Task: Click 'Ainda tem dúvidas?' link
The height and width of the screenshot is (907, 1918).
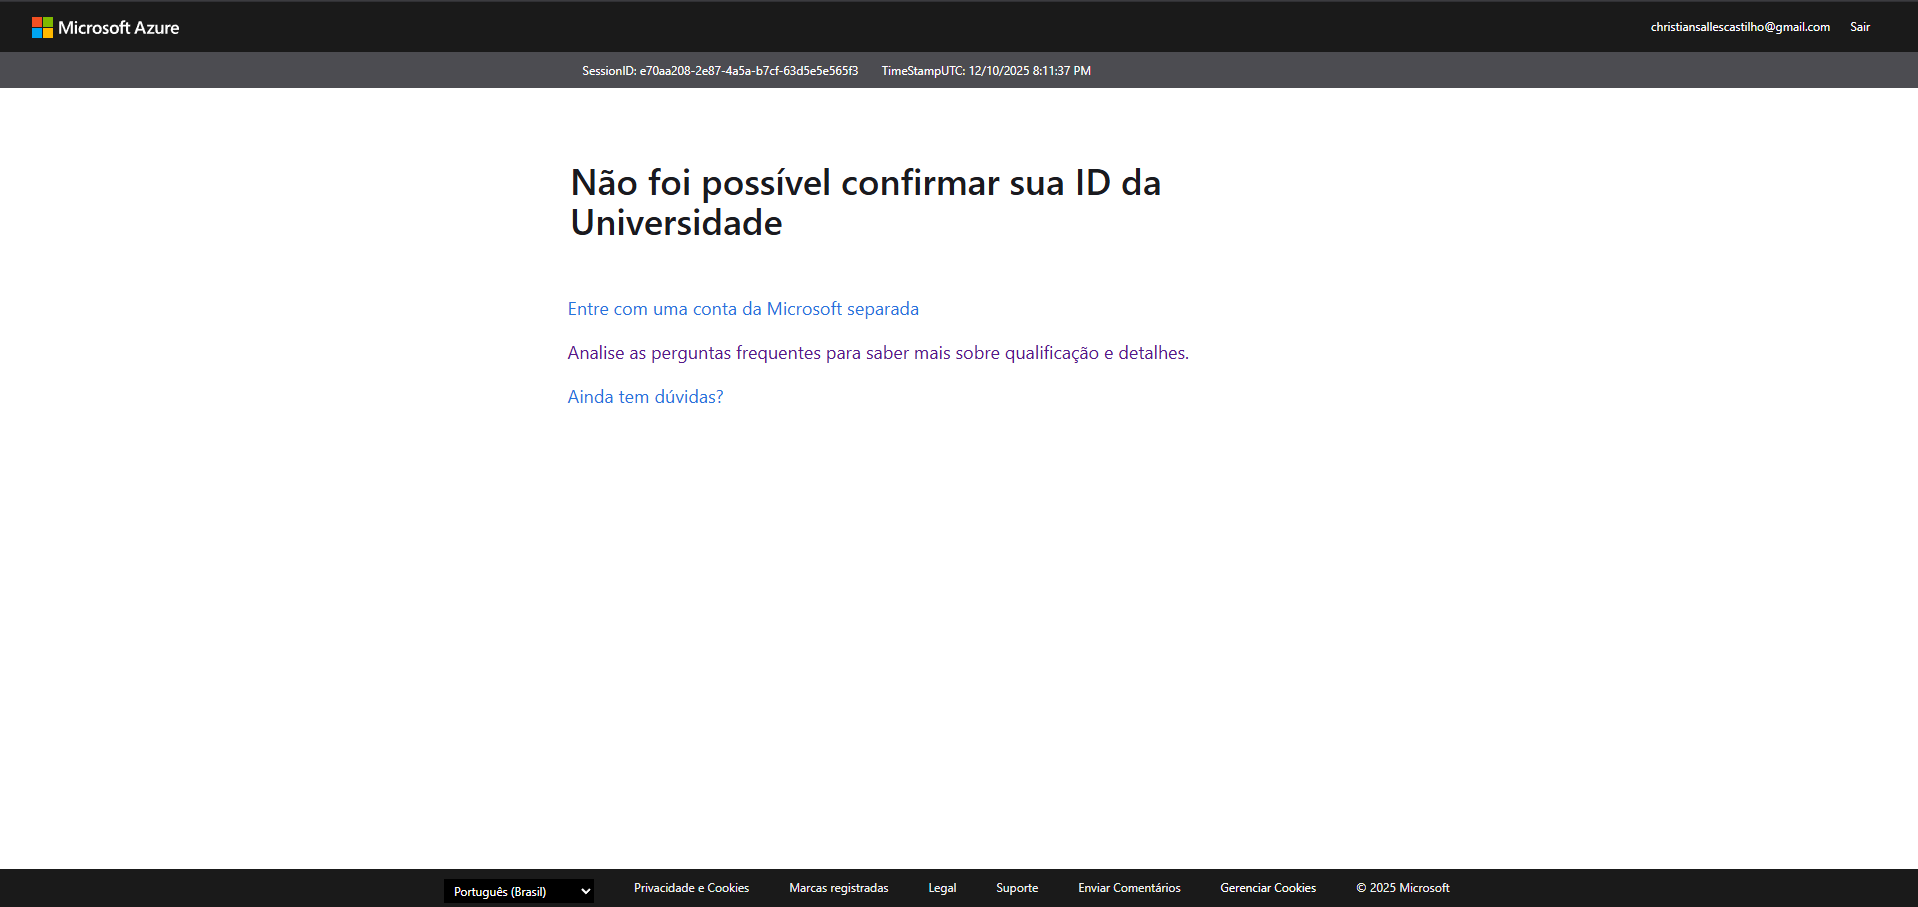Action: [x=645, y=397]
